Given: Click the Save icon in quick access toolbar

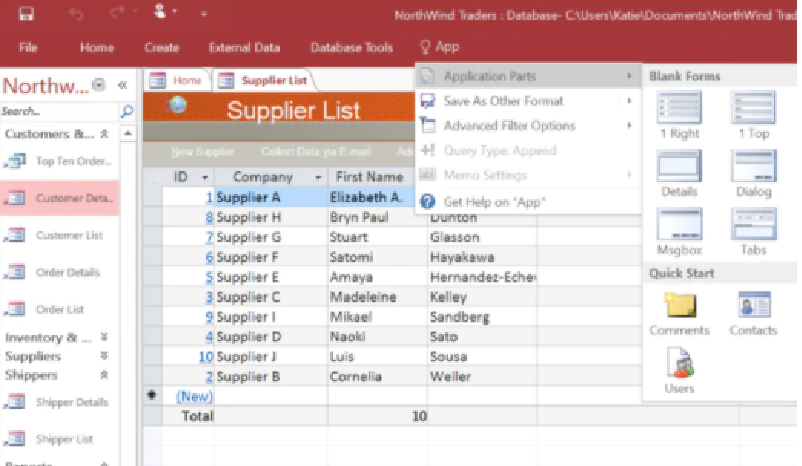Looking at the screenshot, I should click(26, 14).
